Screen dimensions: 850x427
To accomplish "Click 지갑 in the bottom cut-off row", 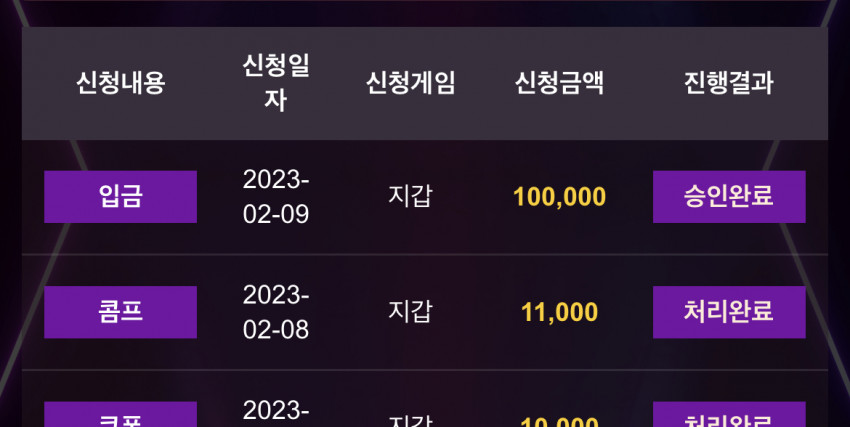I will click(x=410, y=421).
